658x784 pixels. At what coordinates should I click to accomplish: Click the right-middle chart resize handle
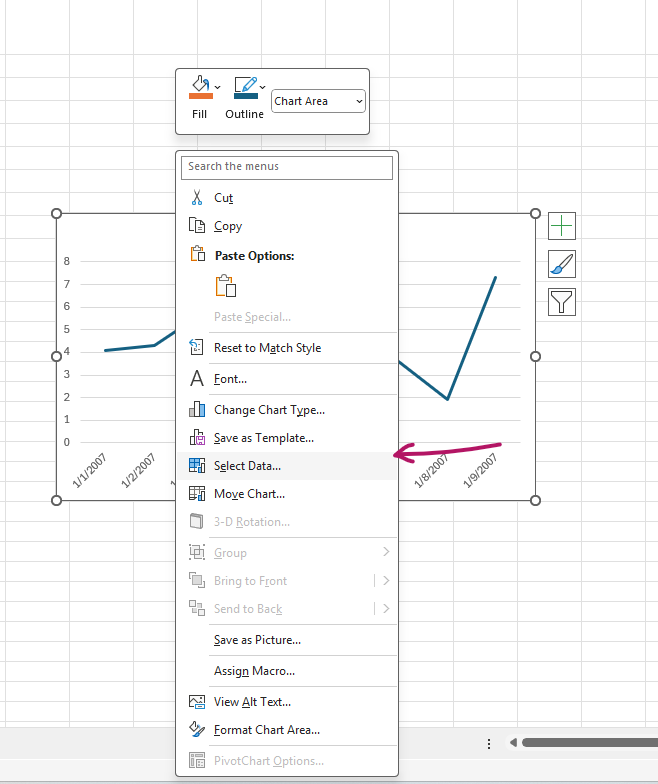pos(535,356)
